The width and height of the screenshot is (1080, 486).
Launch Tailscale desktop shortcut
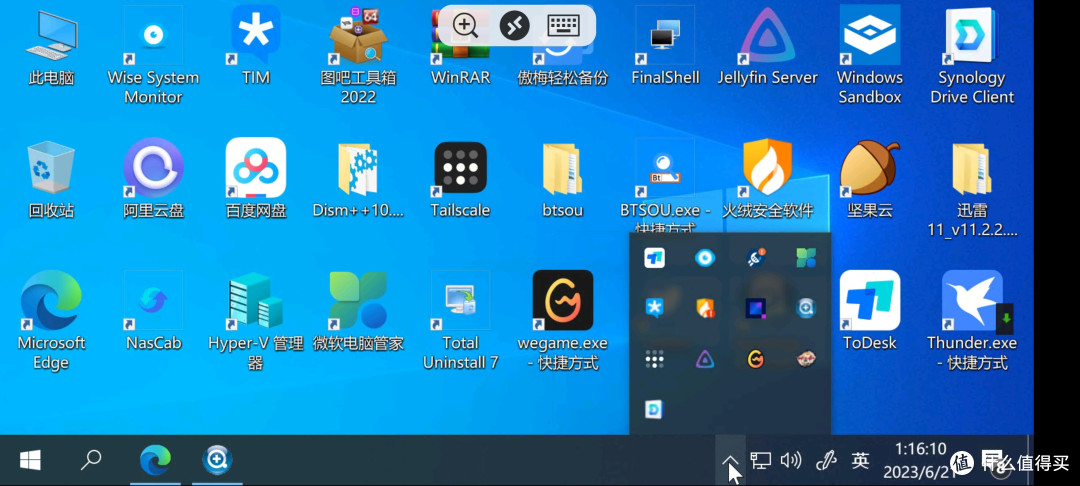click(x=460, y=179)
